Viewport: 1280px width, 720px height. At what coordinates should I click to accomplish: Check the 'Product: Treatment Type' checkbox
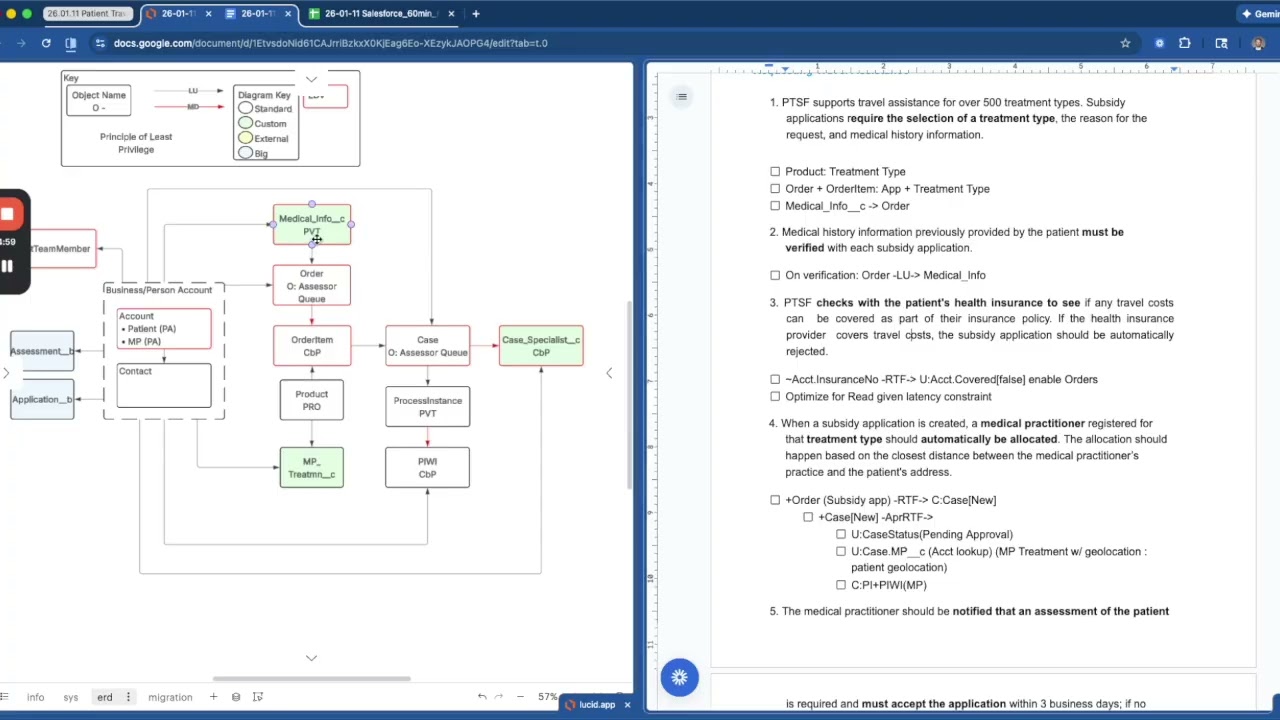point(775,172)
